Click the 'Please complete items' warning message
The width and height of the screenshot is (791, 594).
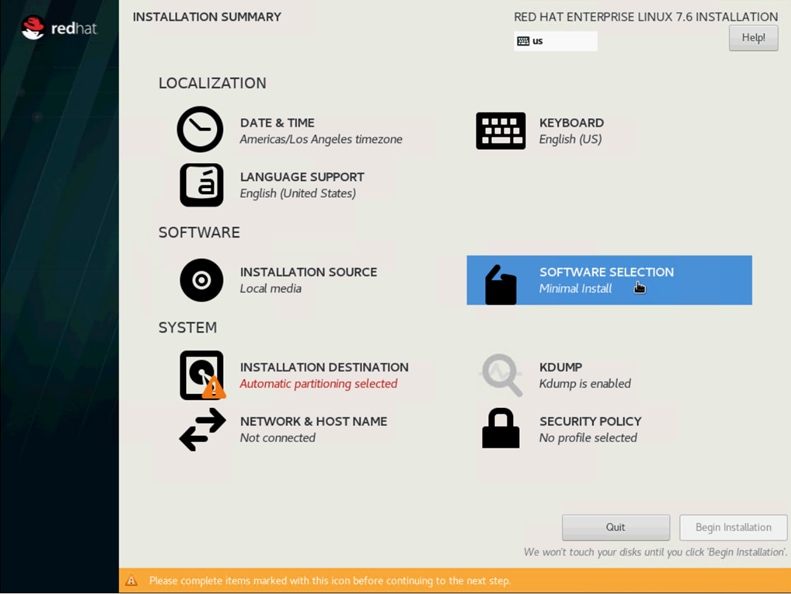[x=330, y=580]
